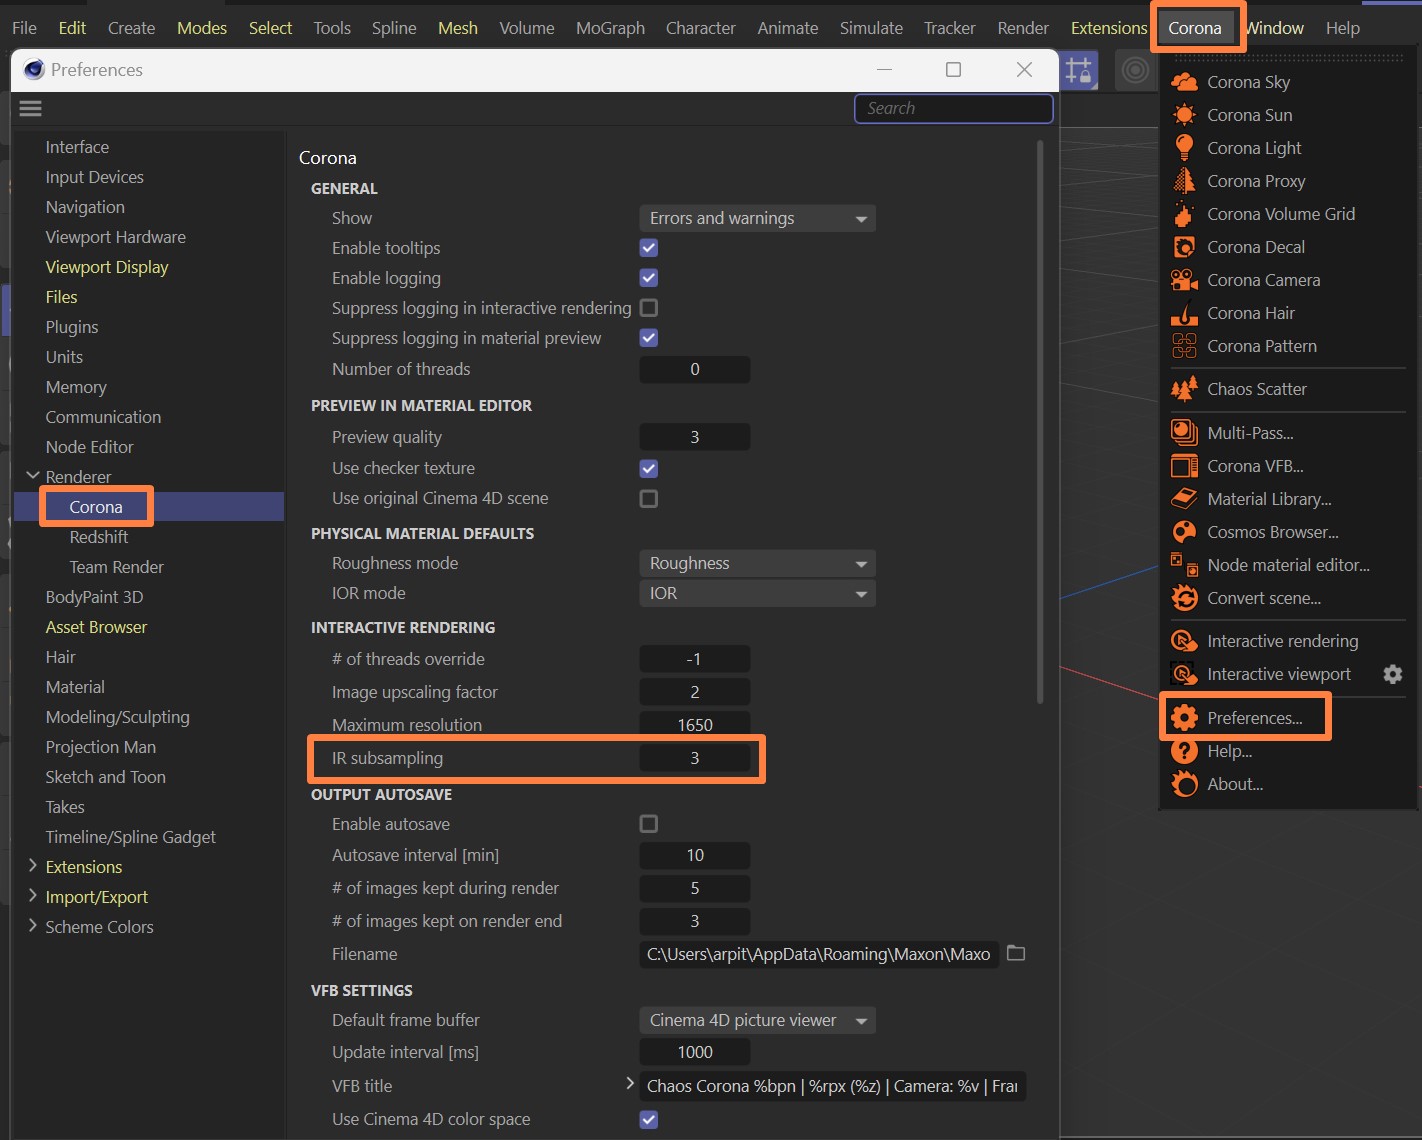
Task: Check Use original Cinema 4D scene
Action: pyautogui.click(x=649, y=498)
